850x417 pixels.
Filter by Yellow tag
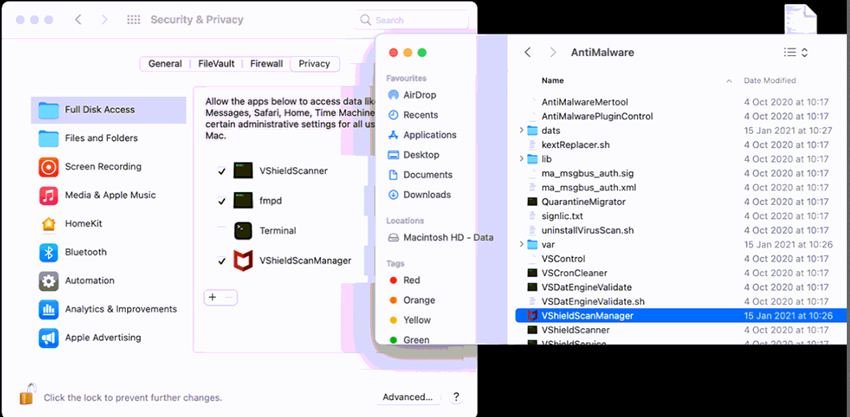point(410,320)
